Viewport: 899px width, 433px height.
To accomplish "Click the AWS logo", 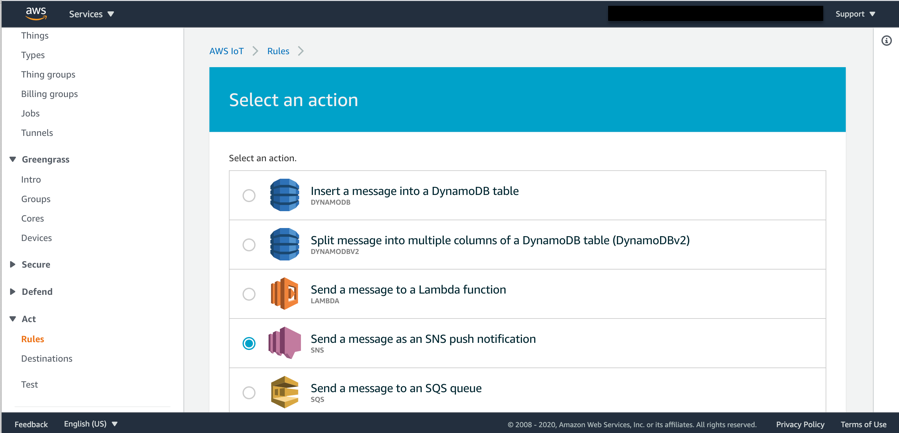I will click(x=35, y=13).
